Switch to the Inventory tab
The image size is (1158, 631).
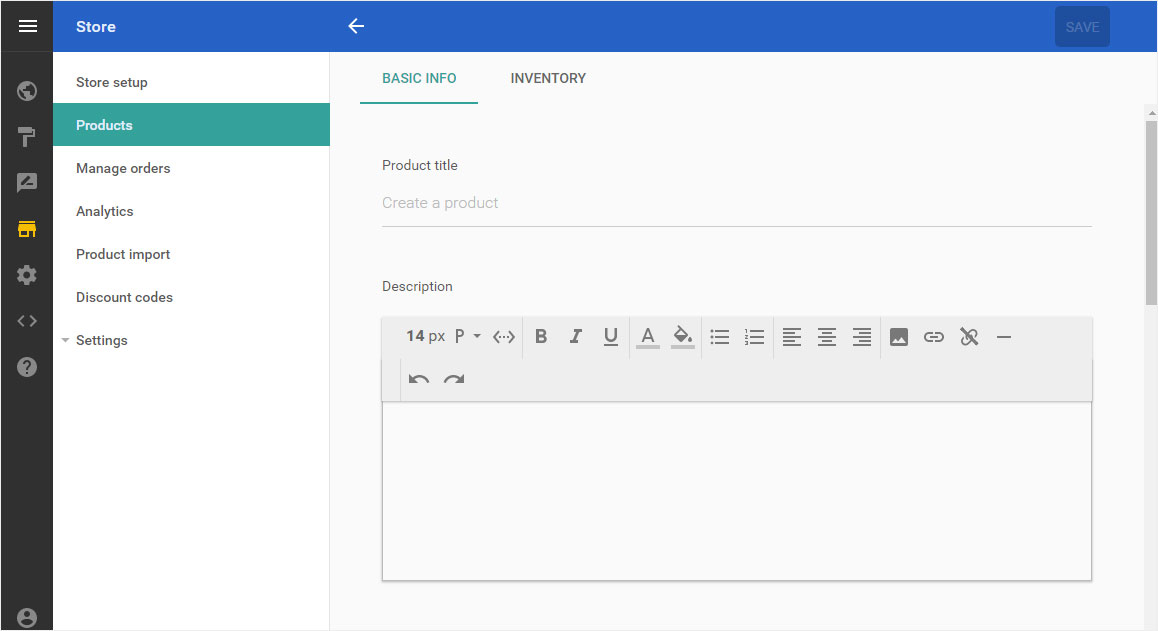(x=548, y=78)
